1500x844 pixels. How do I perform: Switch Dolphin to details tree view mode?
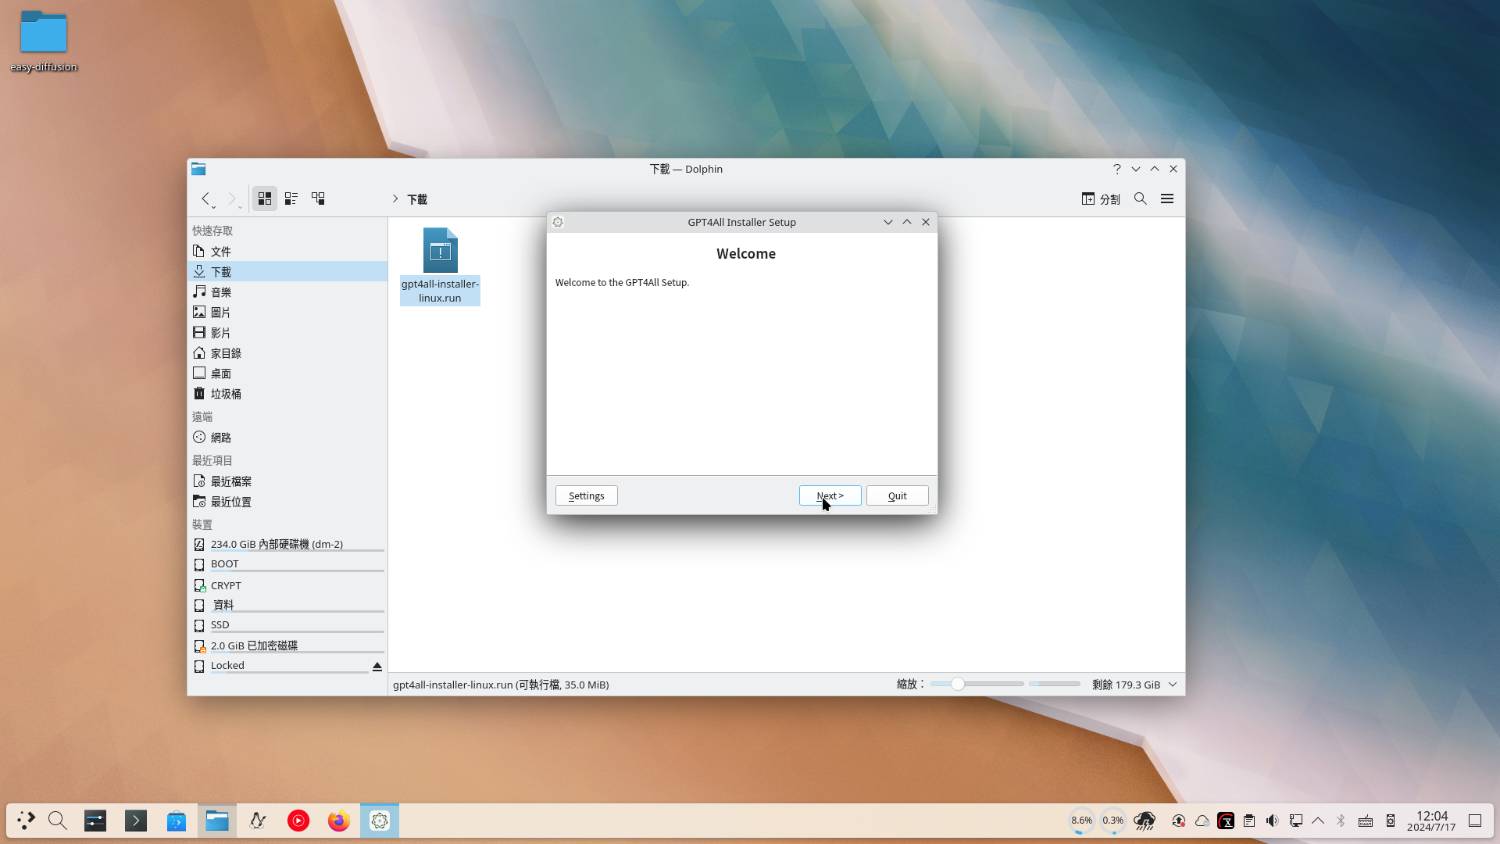click(318, 199)
